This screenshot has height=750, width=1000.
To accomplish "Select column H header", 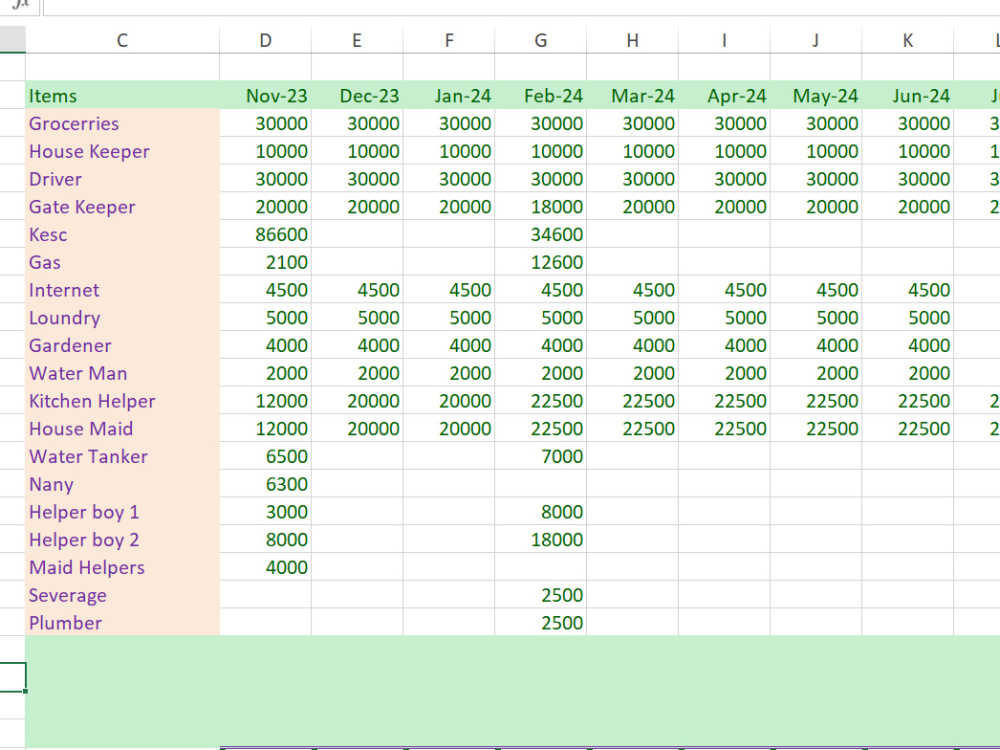I will (633, 40).
